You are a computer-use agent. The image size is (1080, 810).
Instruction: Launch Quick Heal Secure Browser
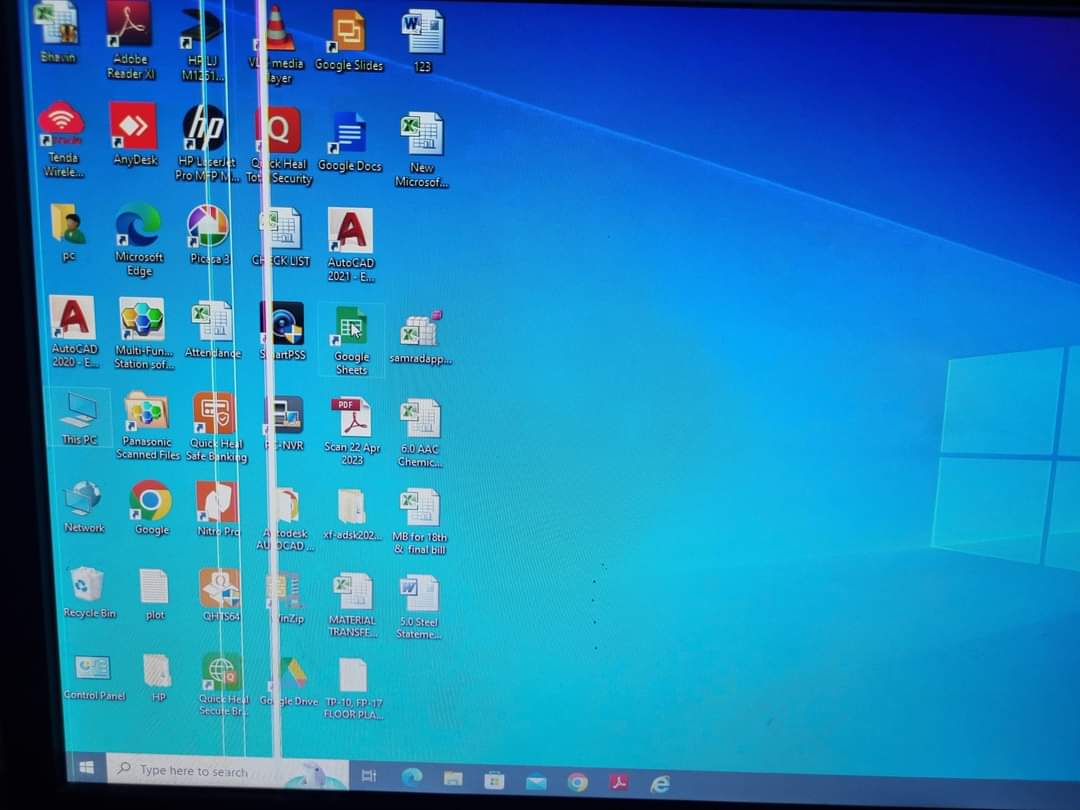tap(222, 685)
